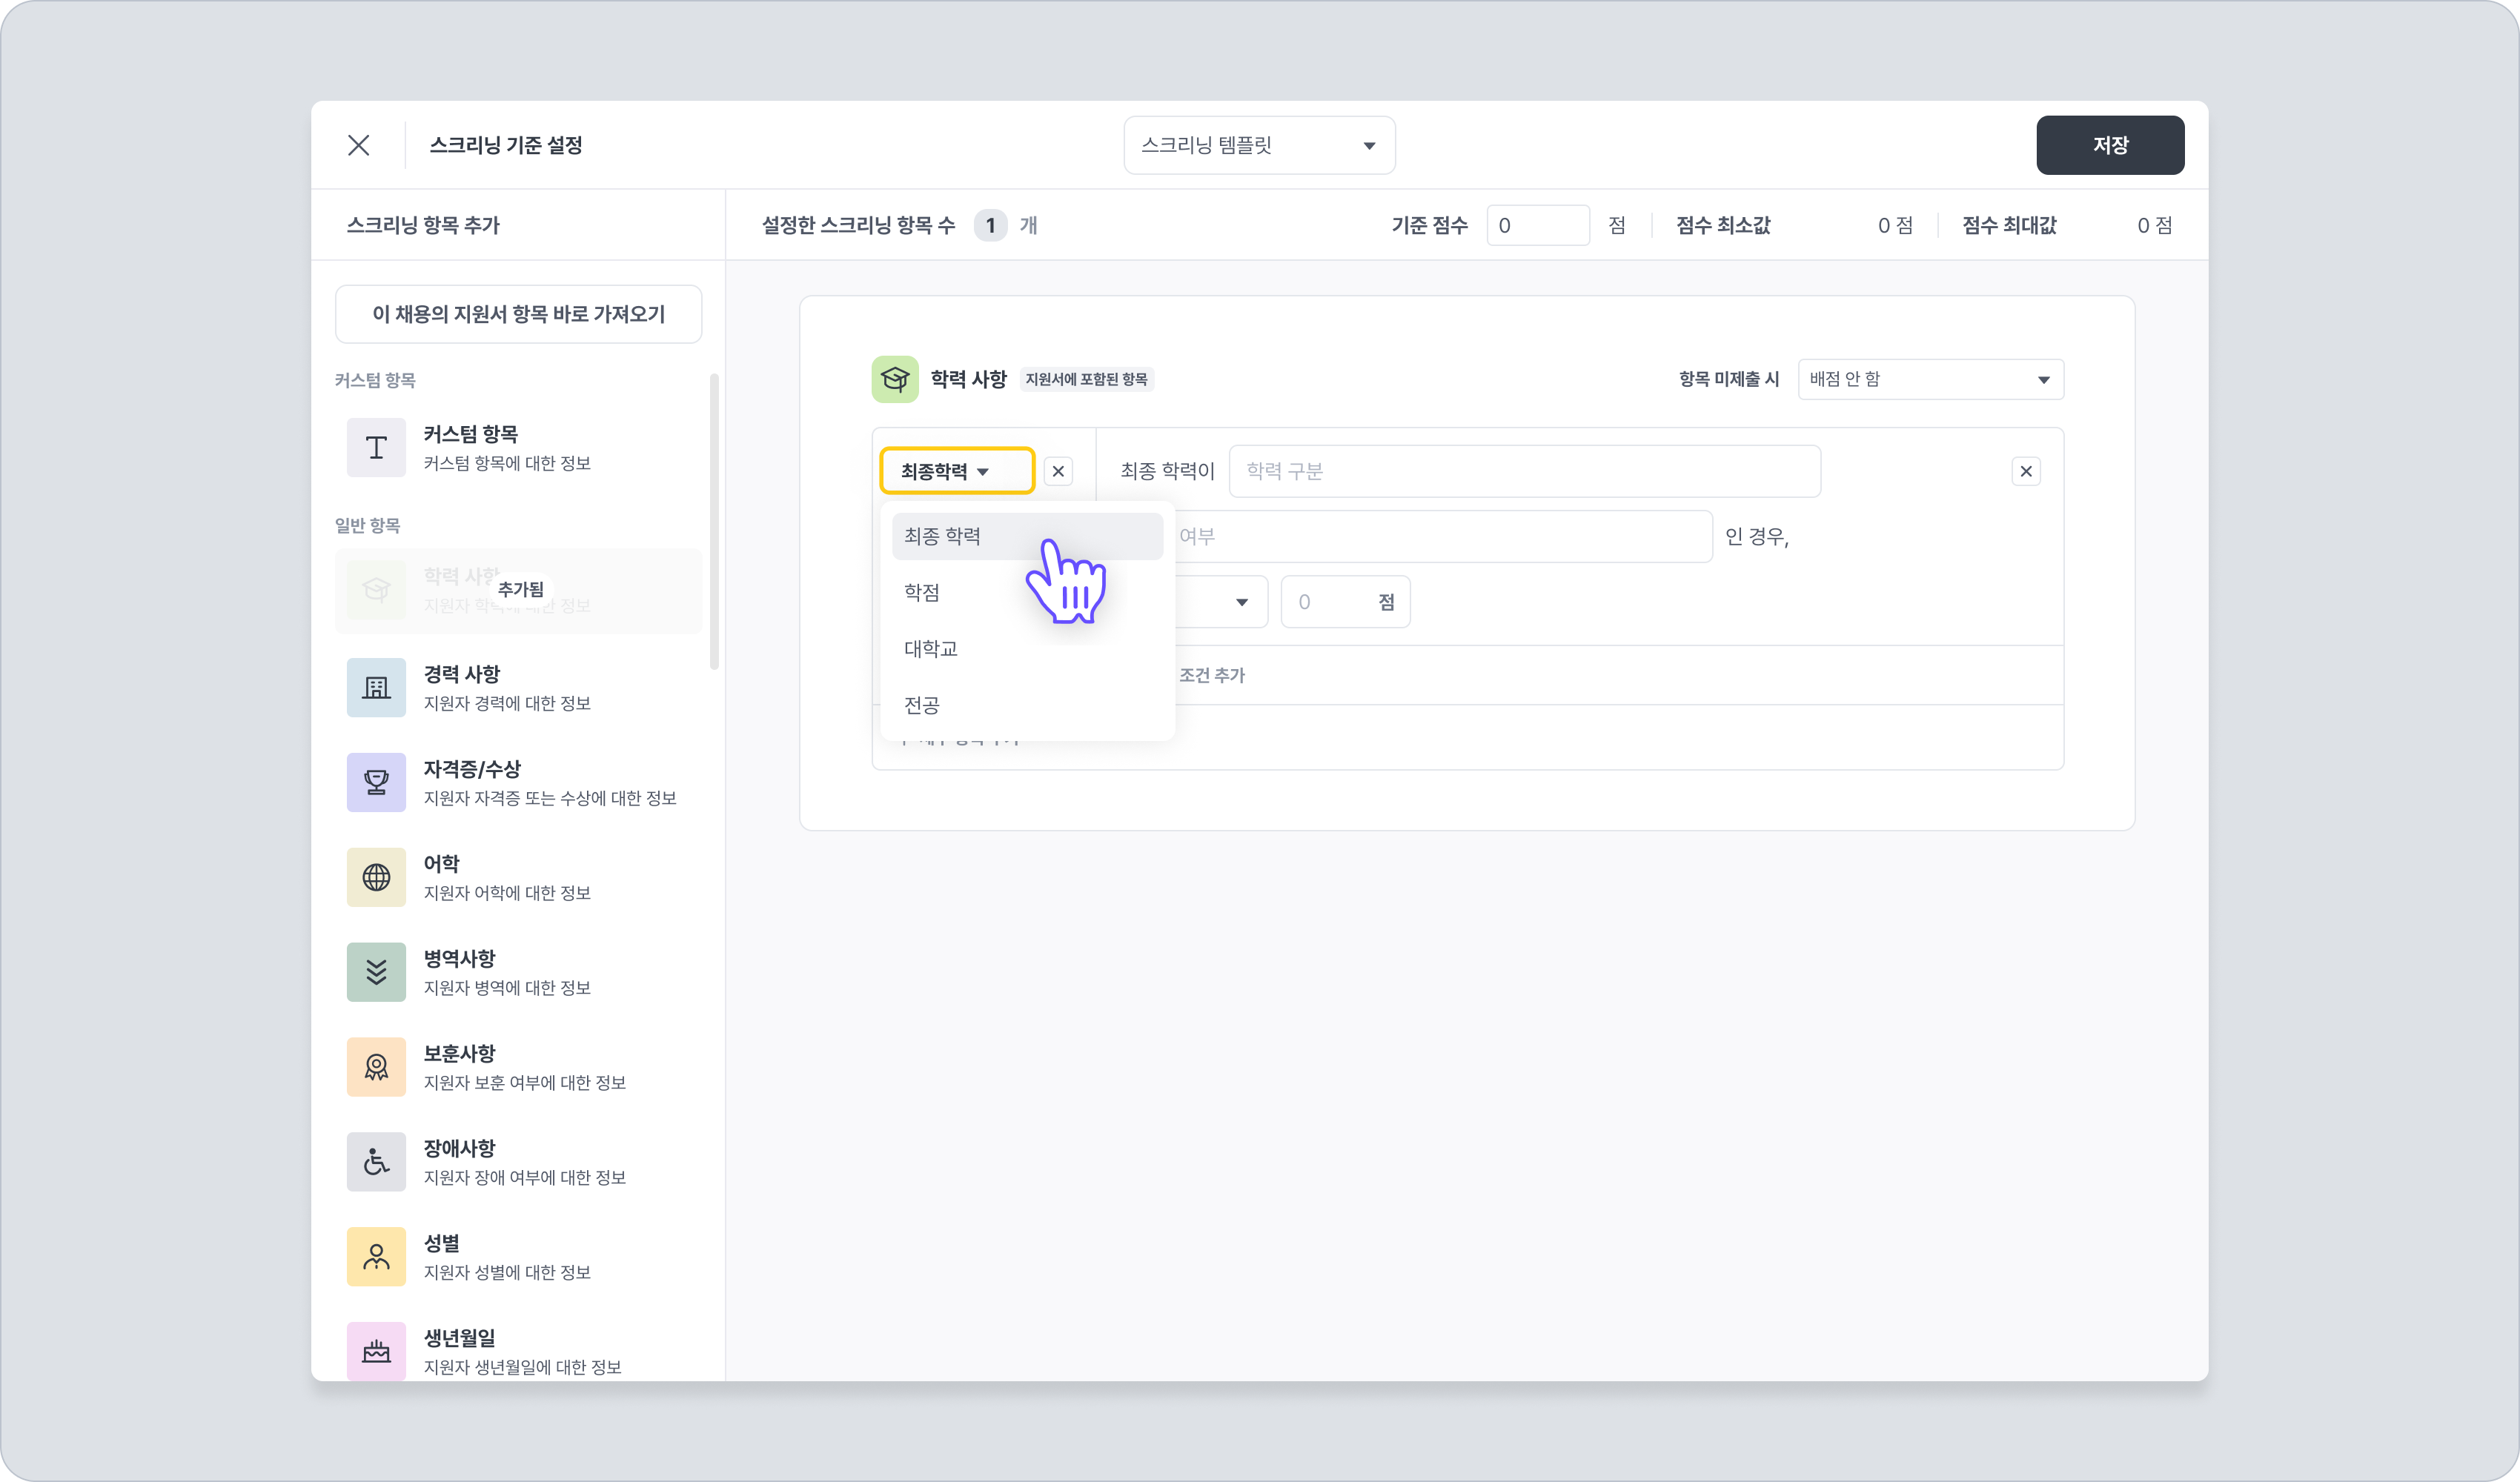The image size is (2520, 1482).
Task: Click the 병역사항 chevrons icon
Action: tap(376, 972)
